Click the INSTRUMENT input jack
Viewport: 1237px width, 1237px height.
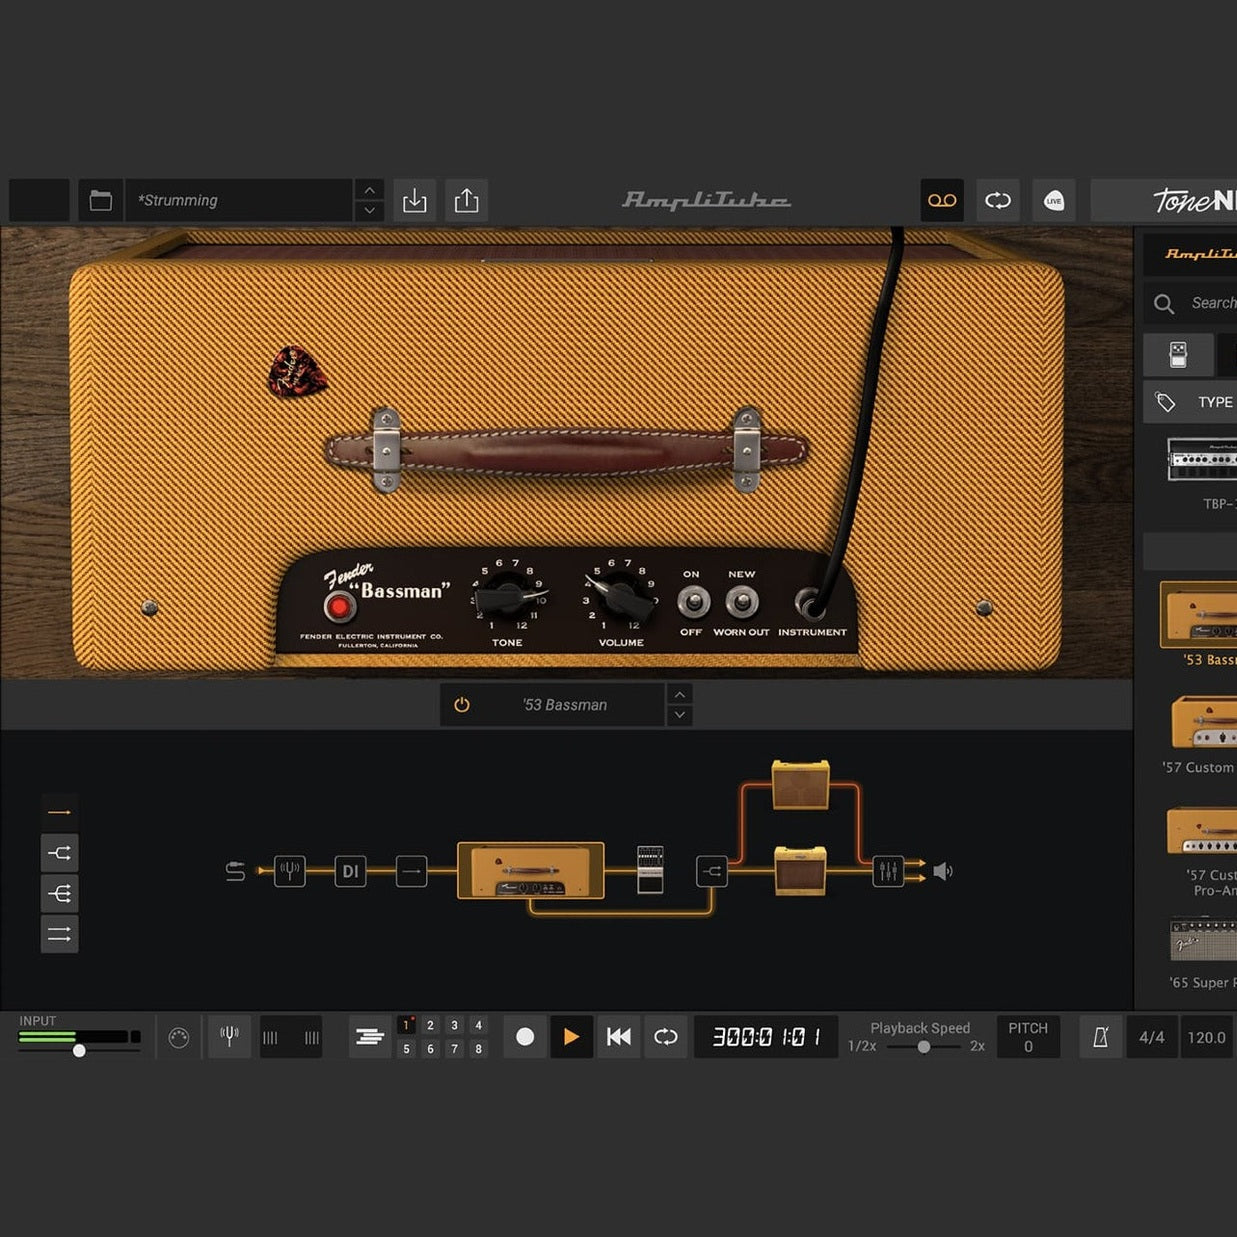click(809, 603)
